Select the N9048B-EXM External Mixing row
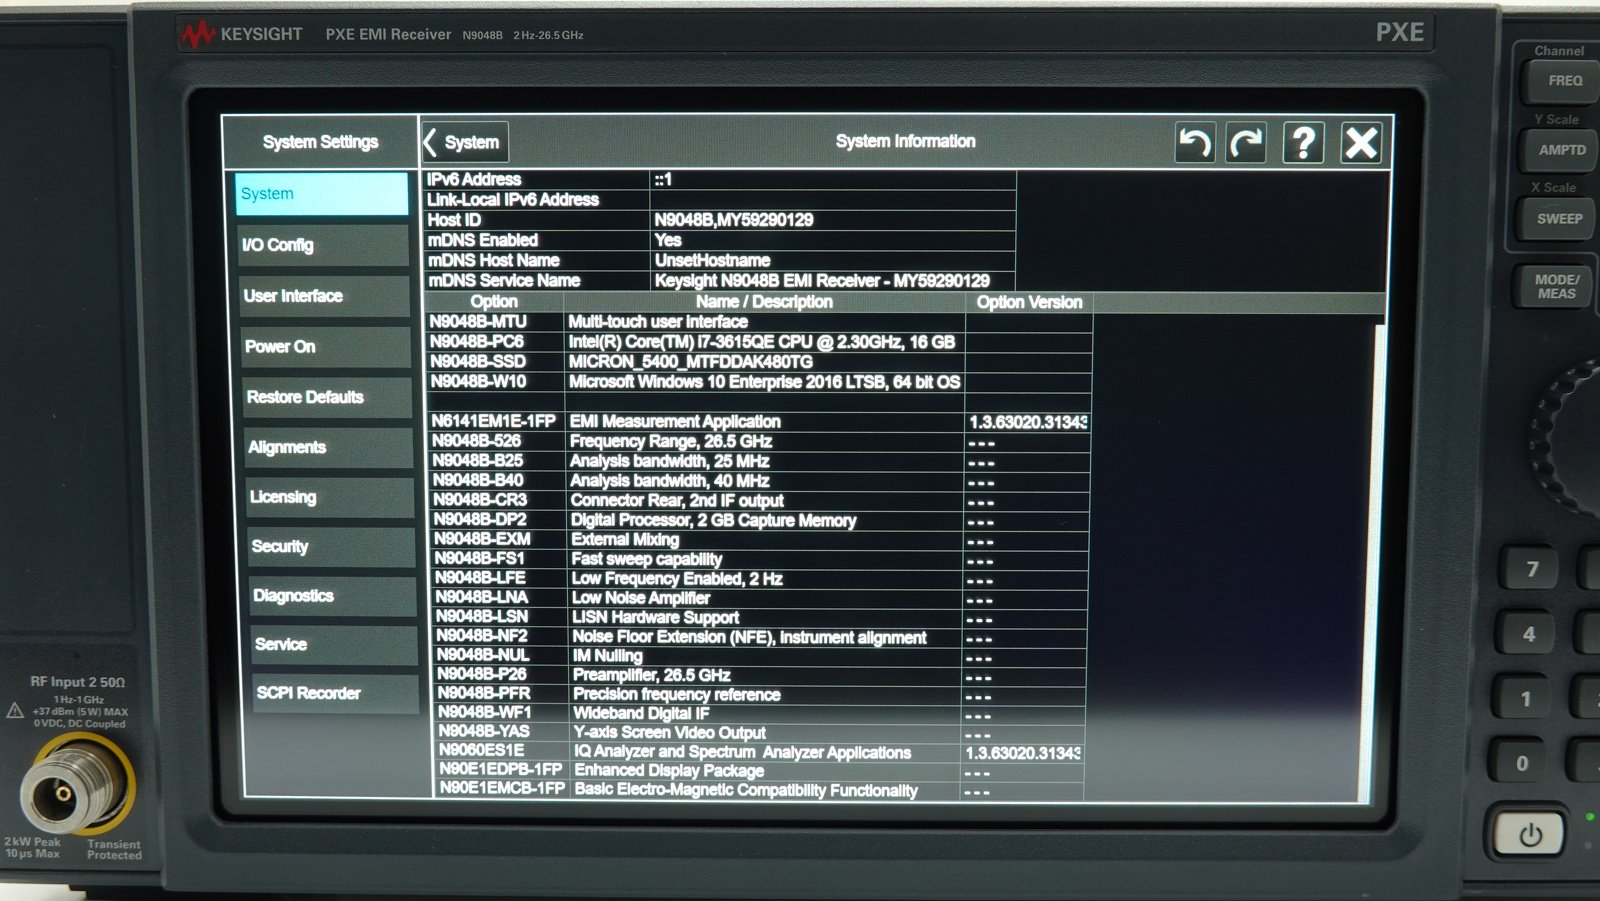Viewport: 1600px width, 901px height. (x=759, y=539)
